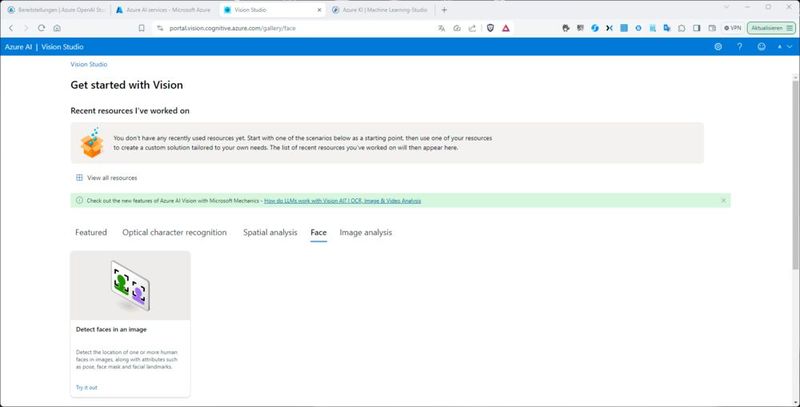
Task: Open the How do LLMs work link
Action: click(x=342, y=201)
